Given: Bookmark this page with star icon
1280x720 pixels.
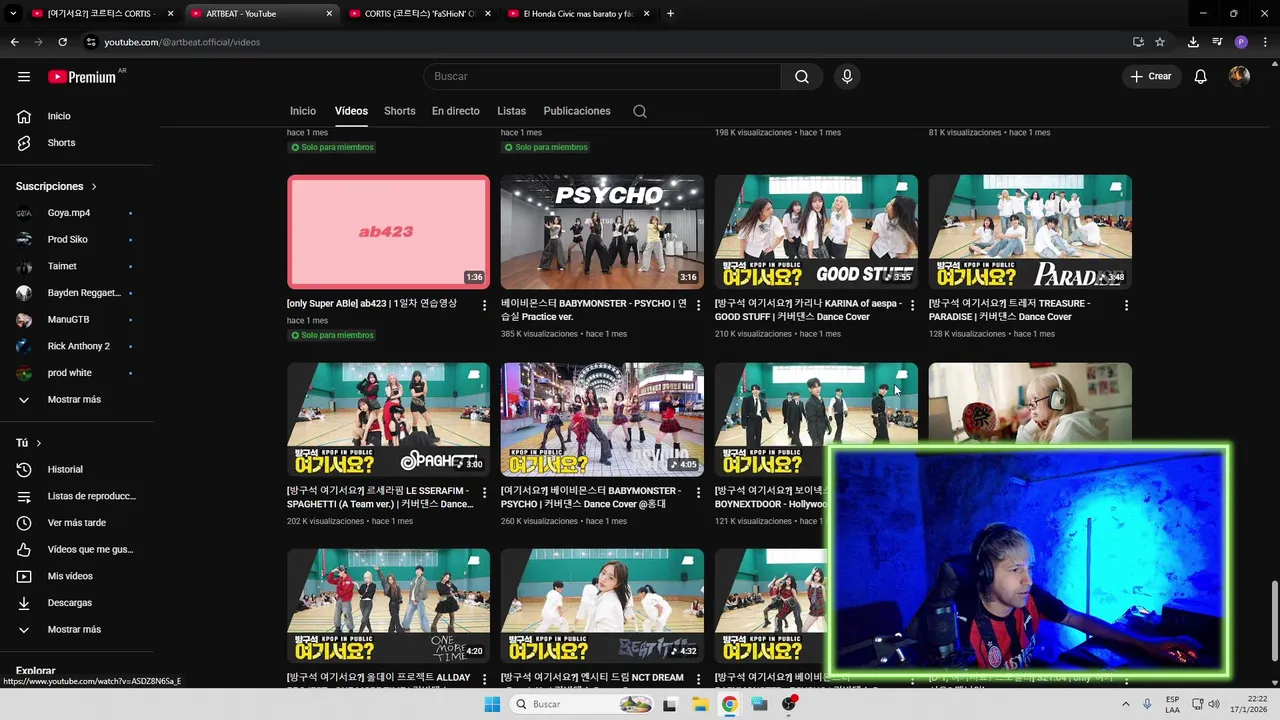Looking at the screenshot, I should [1160, 42].
